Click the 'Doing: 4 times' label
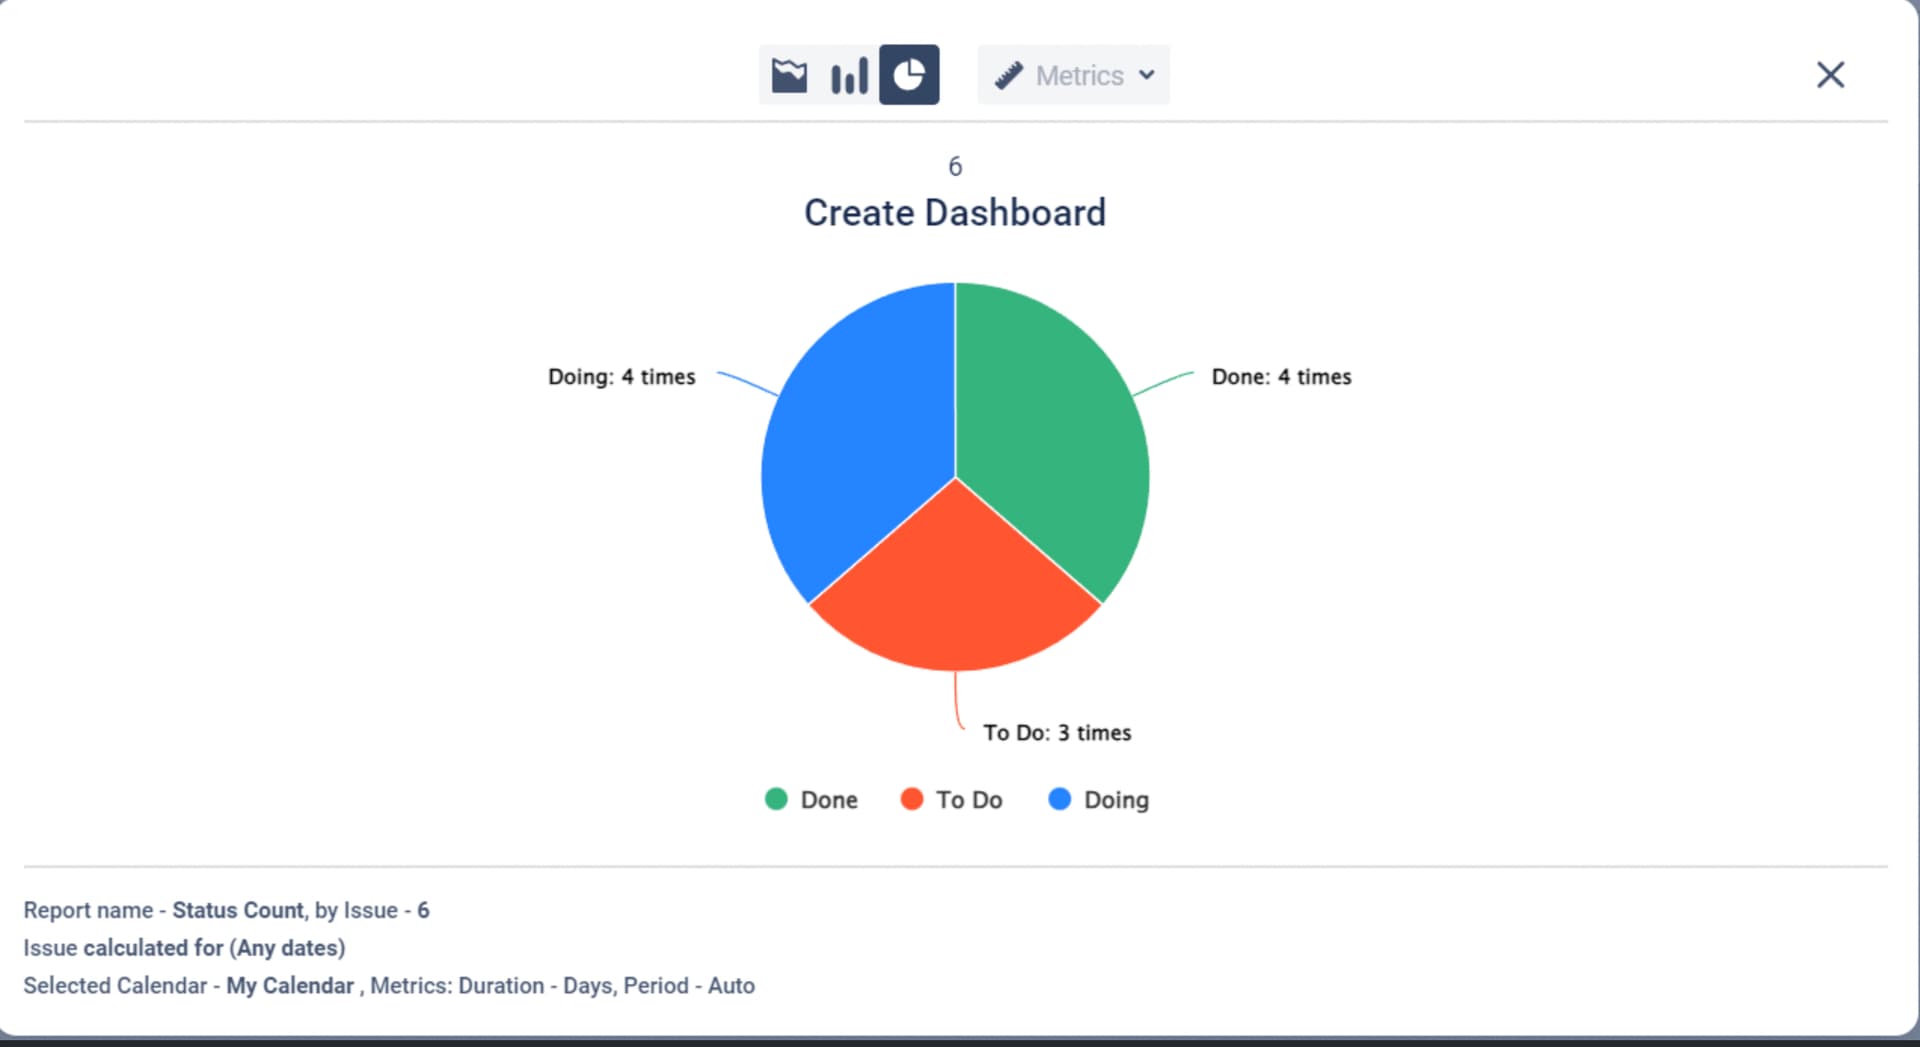 [x=621, y=377]
